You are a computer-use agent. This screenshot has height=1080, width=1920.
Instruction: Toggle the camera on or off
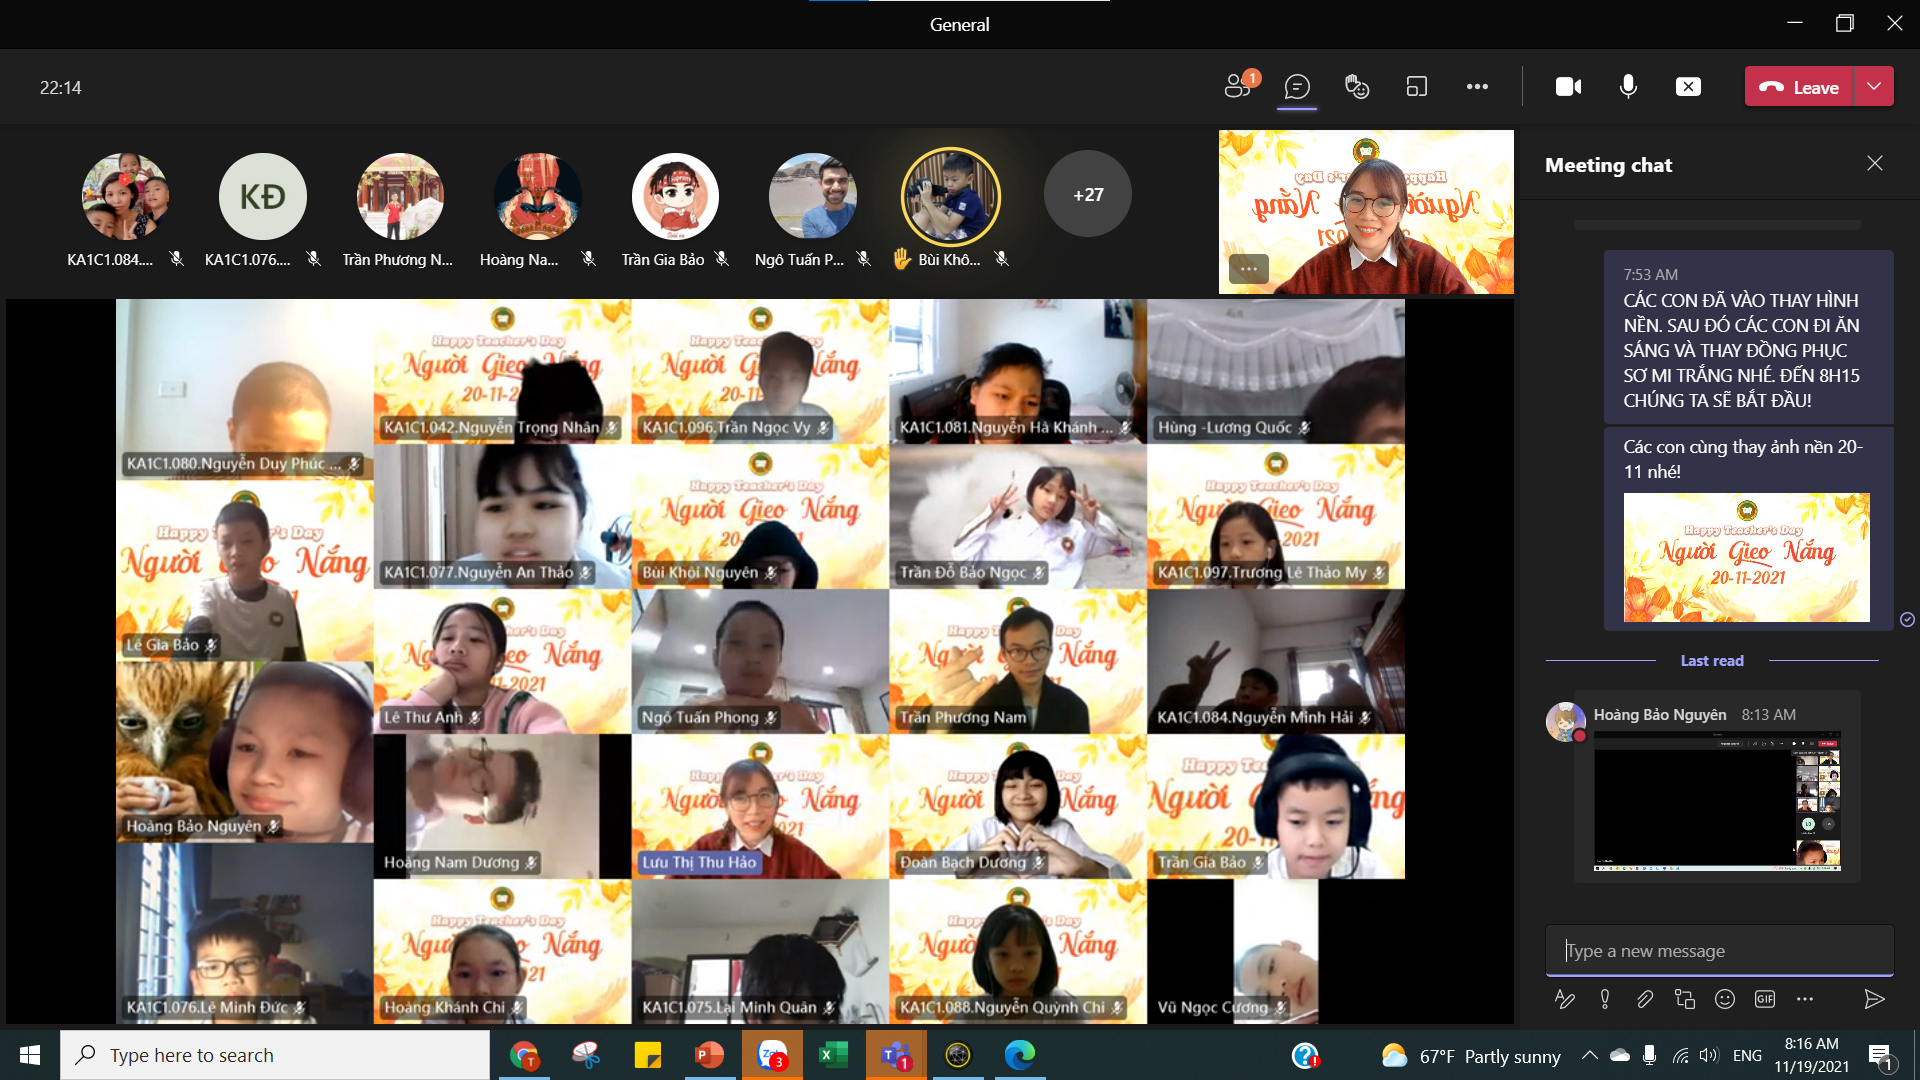[1568, 87]
